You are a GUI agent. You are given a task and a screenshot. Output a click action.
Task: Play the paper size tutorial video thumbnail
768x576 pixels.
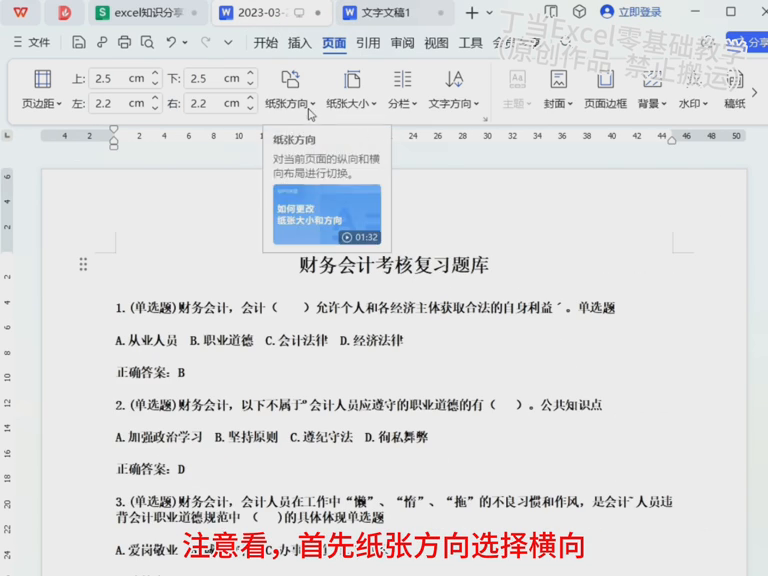327,215
